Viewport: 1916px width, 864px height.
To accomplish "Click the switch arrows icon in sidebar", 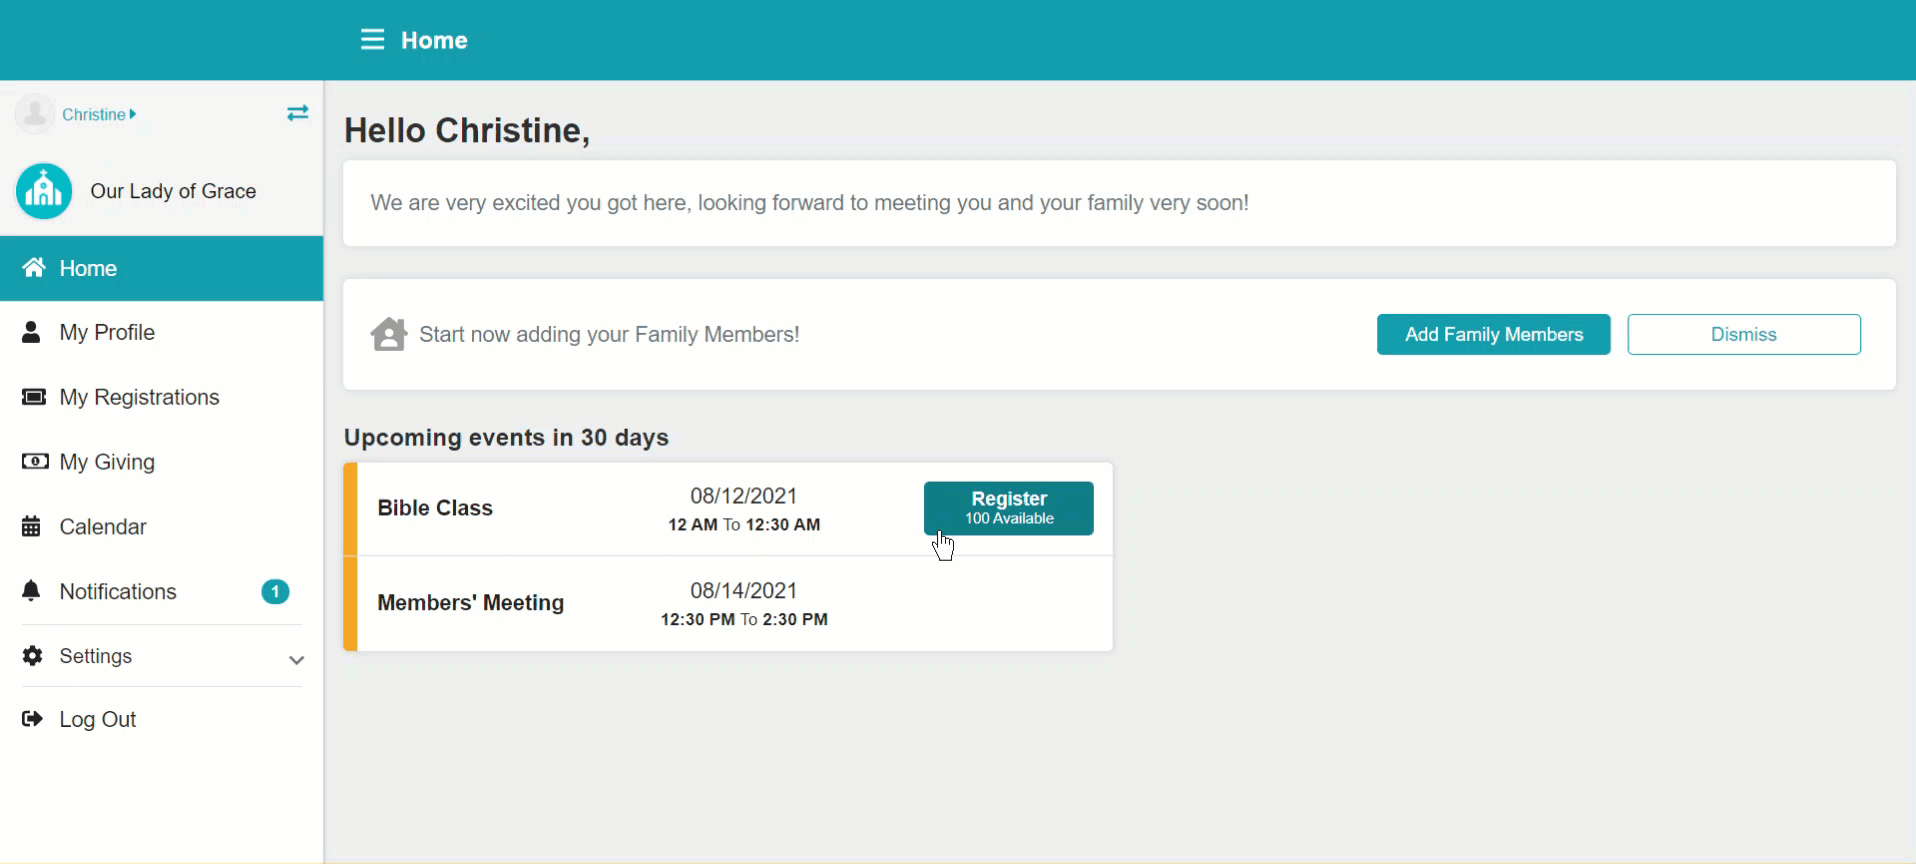I will [297, 113].
